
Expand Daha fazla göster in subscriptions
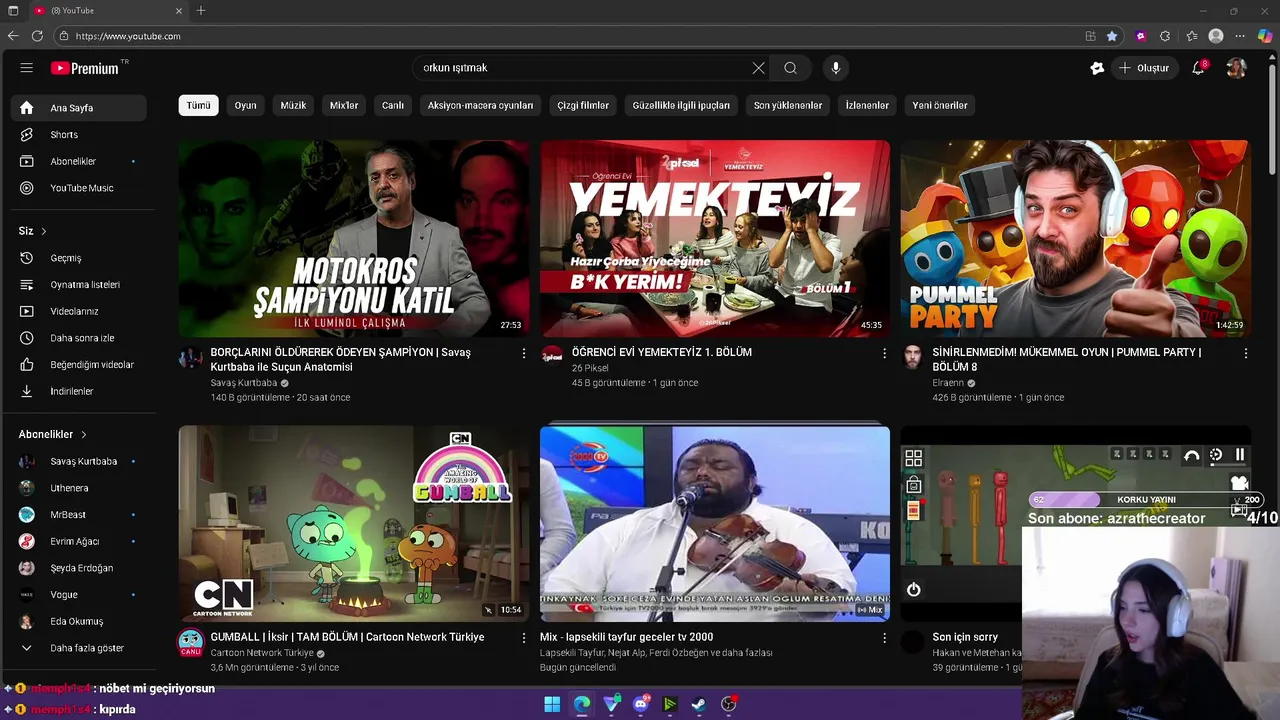tap(79, 648)
